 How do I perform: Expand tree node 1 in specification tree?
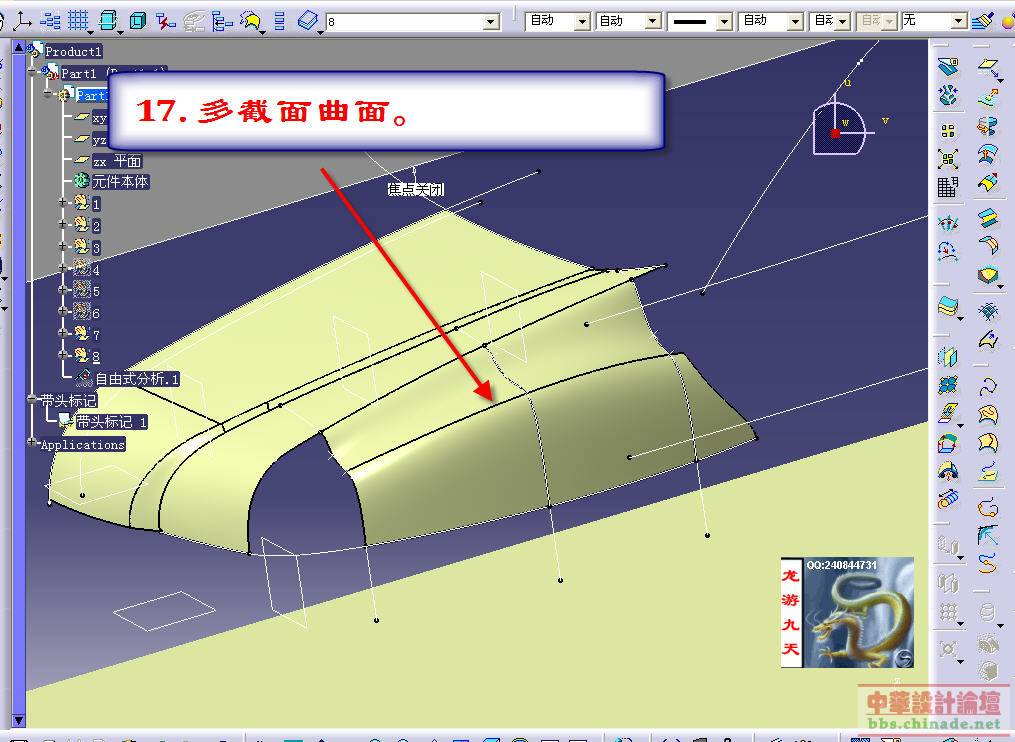(x=63, y=203)
